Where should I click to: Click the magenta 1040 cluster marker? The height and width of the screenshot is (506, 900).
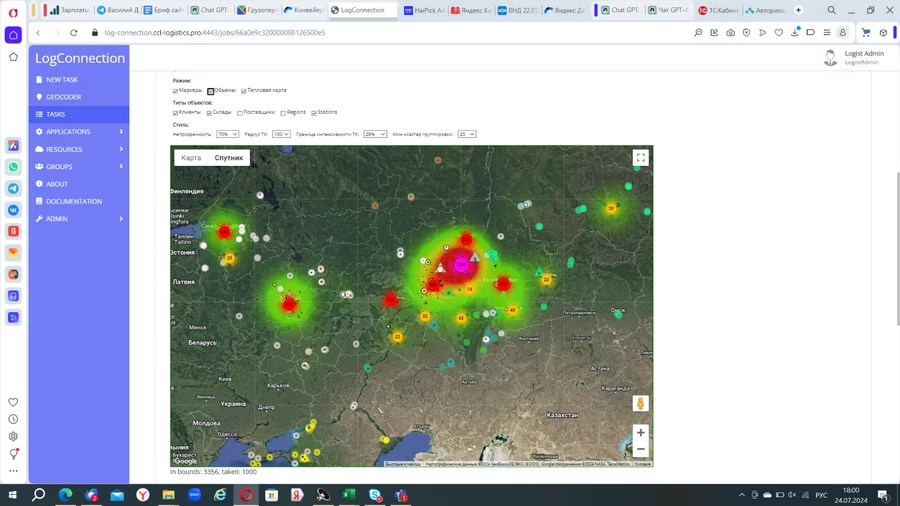pos(461,264)
